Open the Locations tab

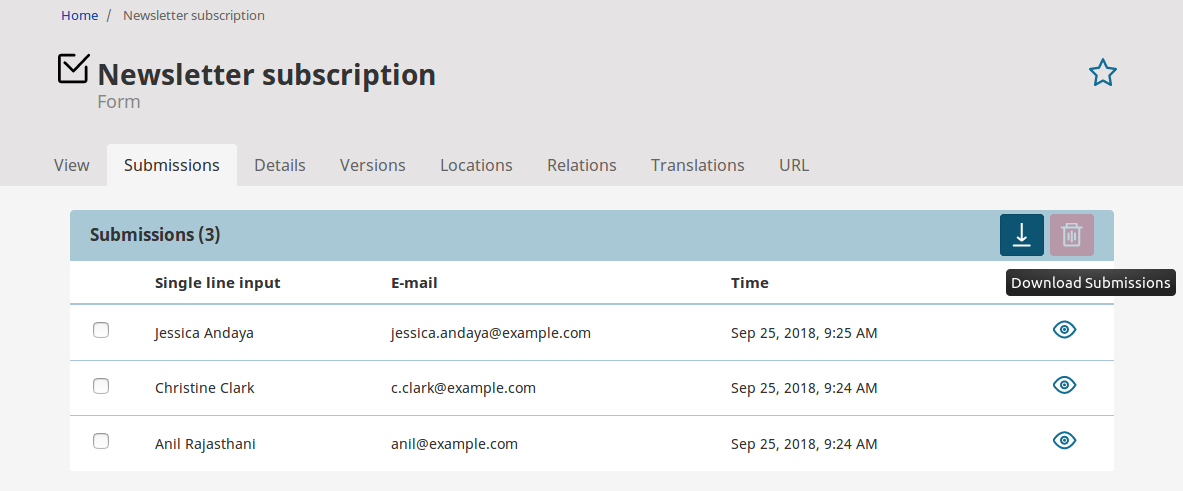point(476,165)
